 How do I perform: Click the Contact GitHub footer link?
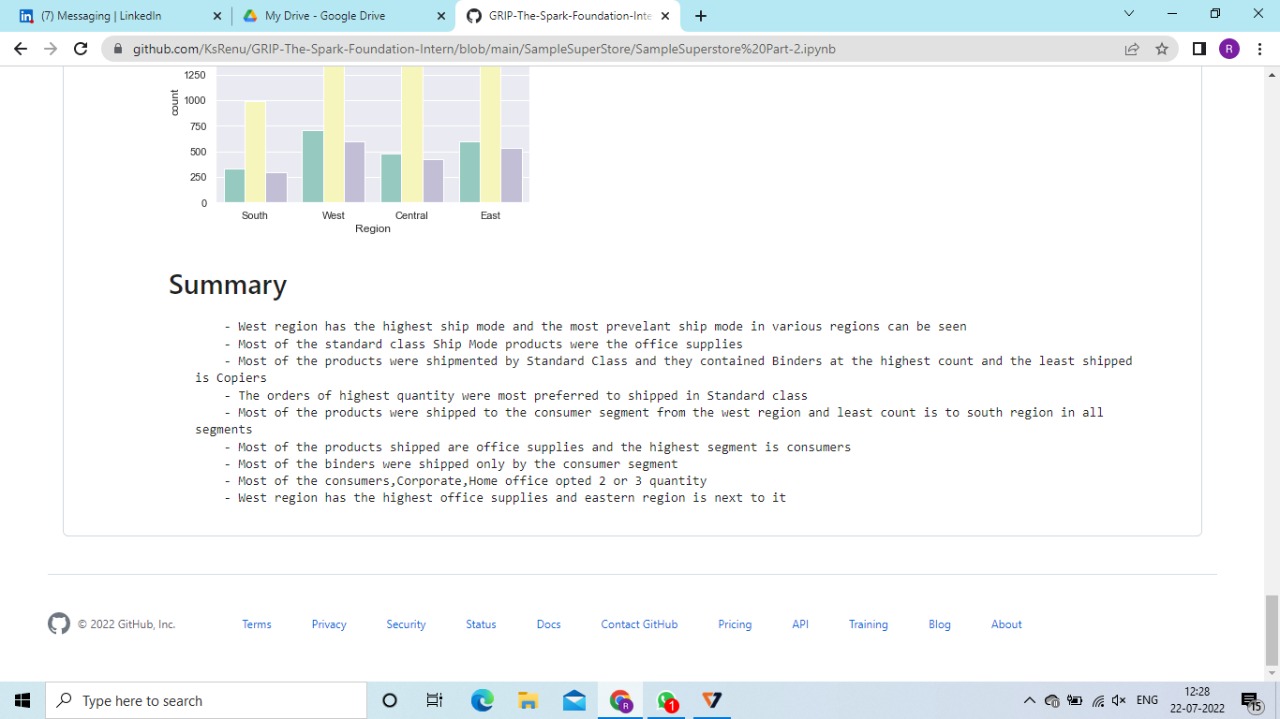click(x=639, y=624)
